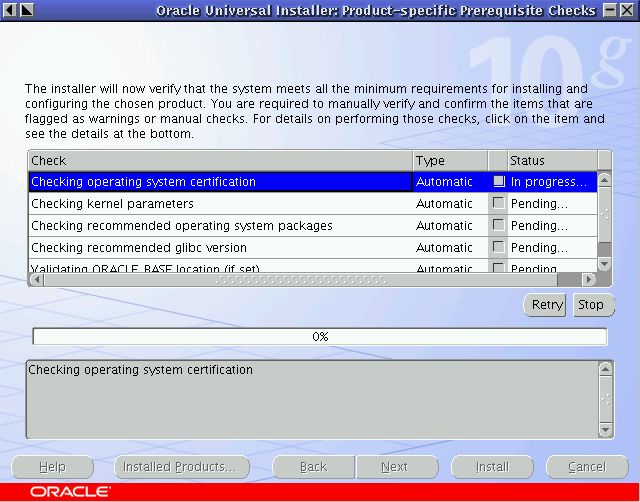
Task: Toggle checkbox for recommended operating system packages
Action: [498, 225]
